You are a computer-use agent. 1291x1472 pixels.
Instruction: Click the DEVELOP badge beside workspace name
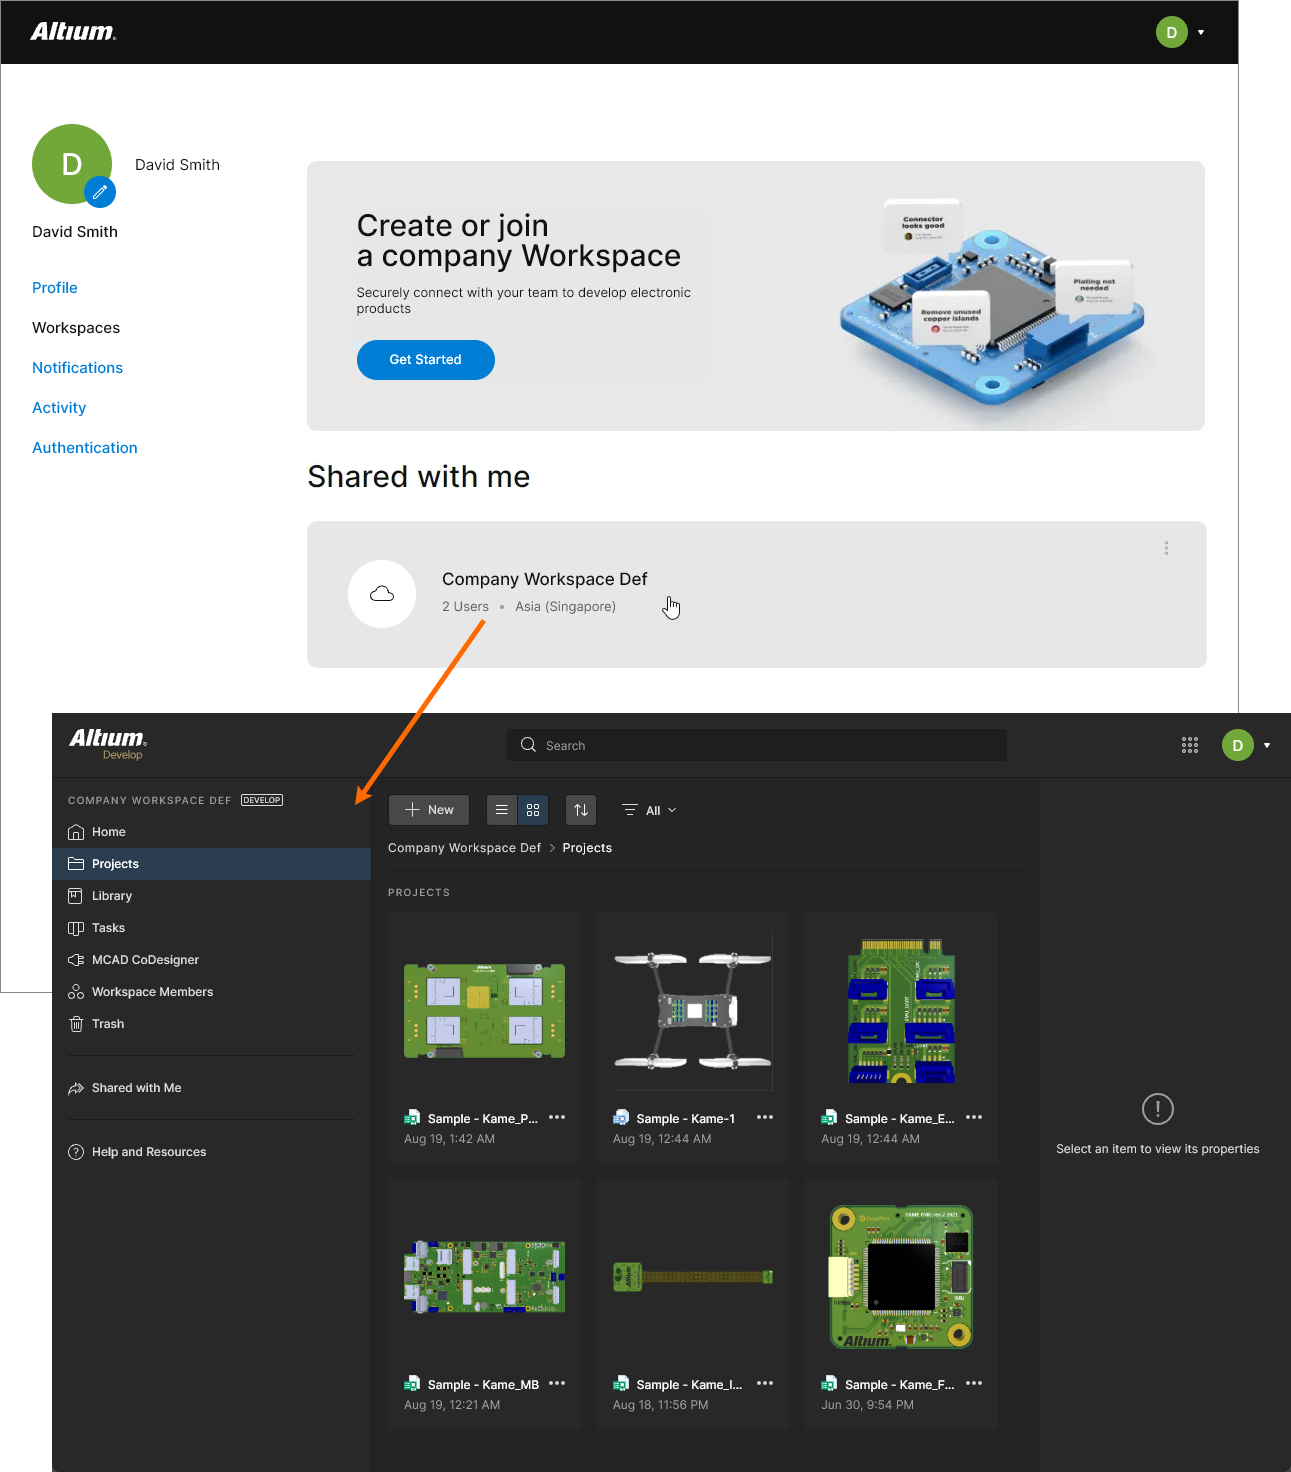coord(262,800)
